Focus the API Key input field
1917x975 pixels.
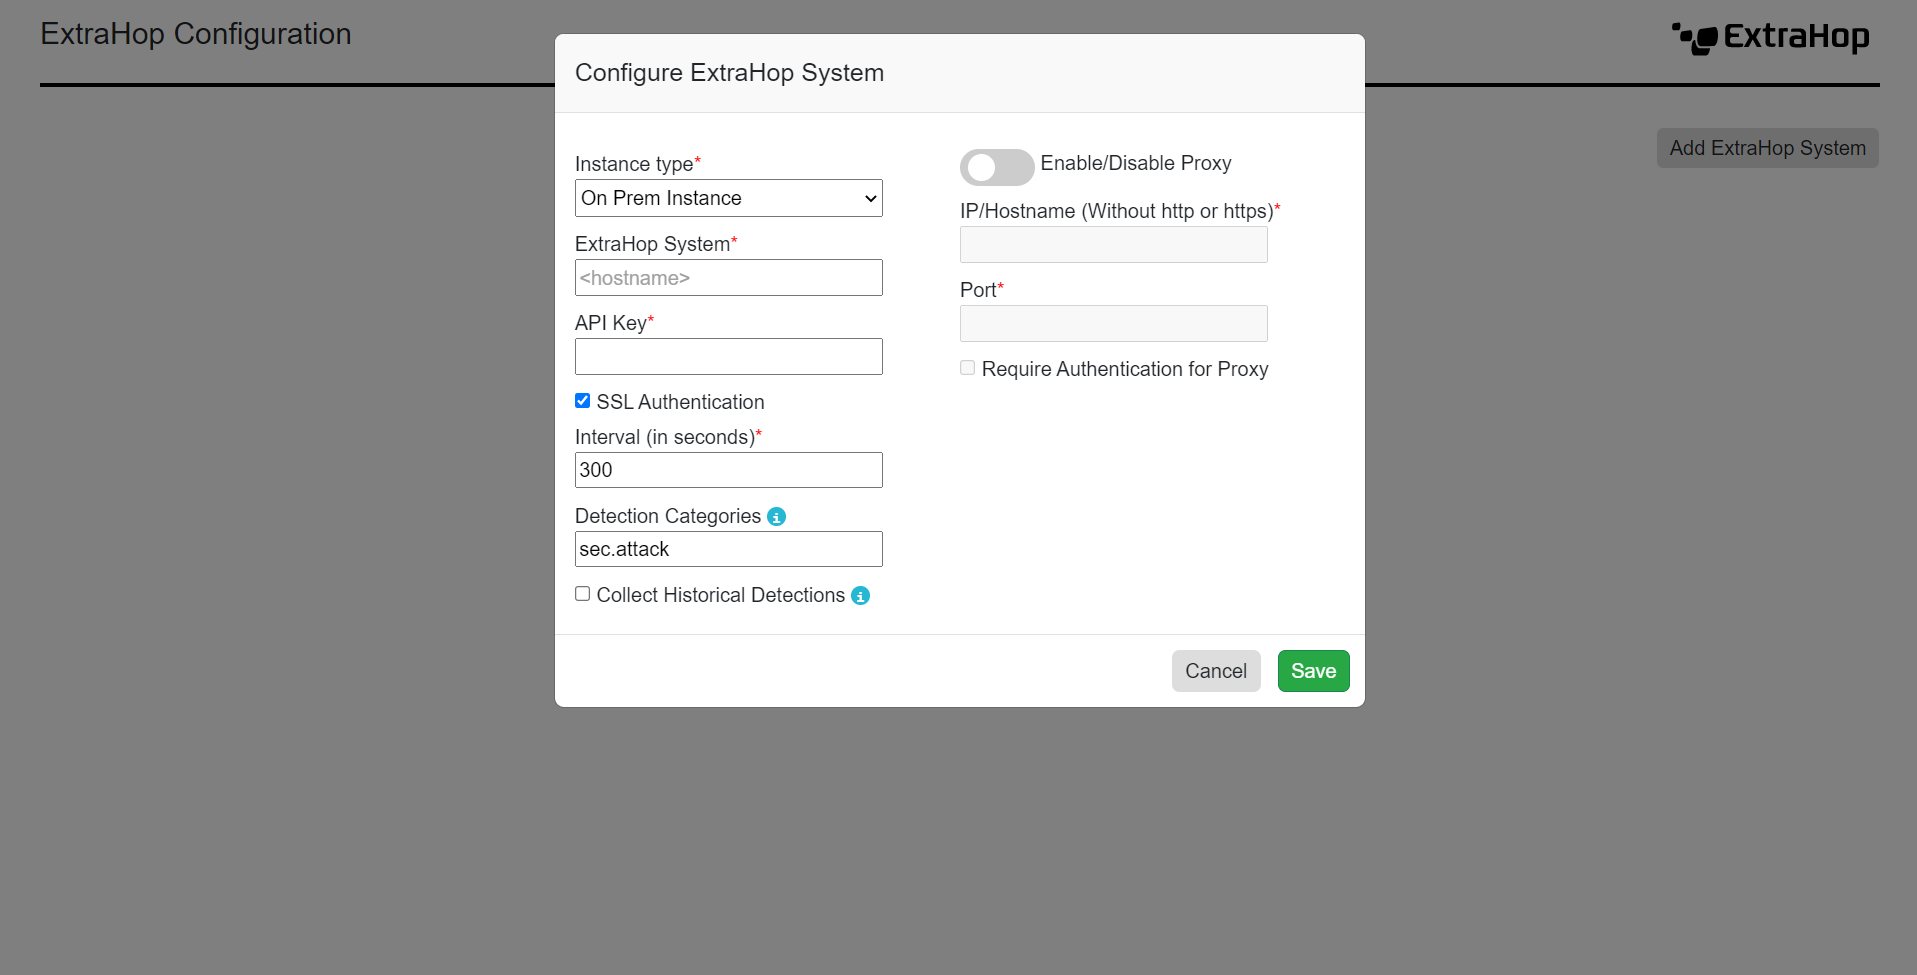[727, 356]
